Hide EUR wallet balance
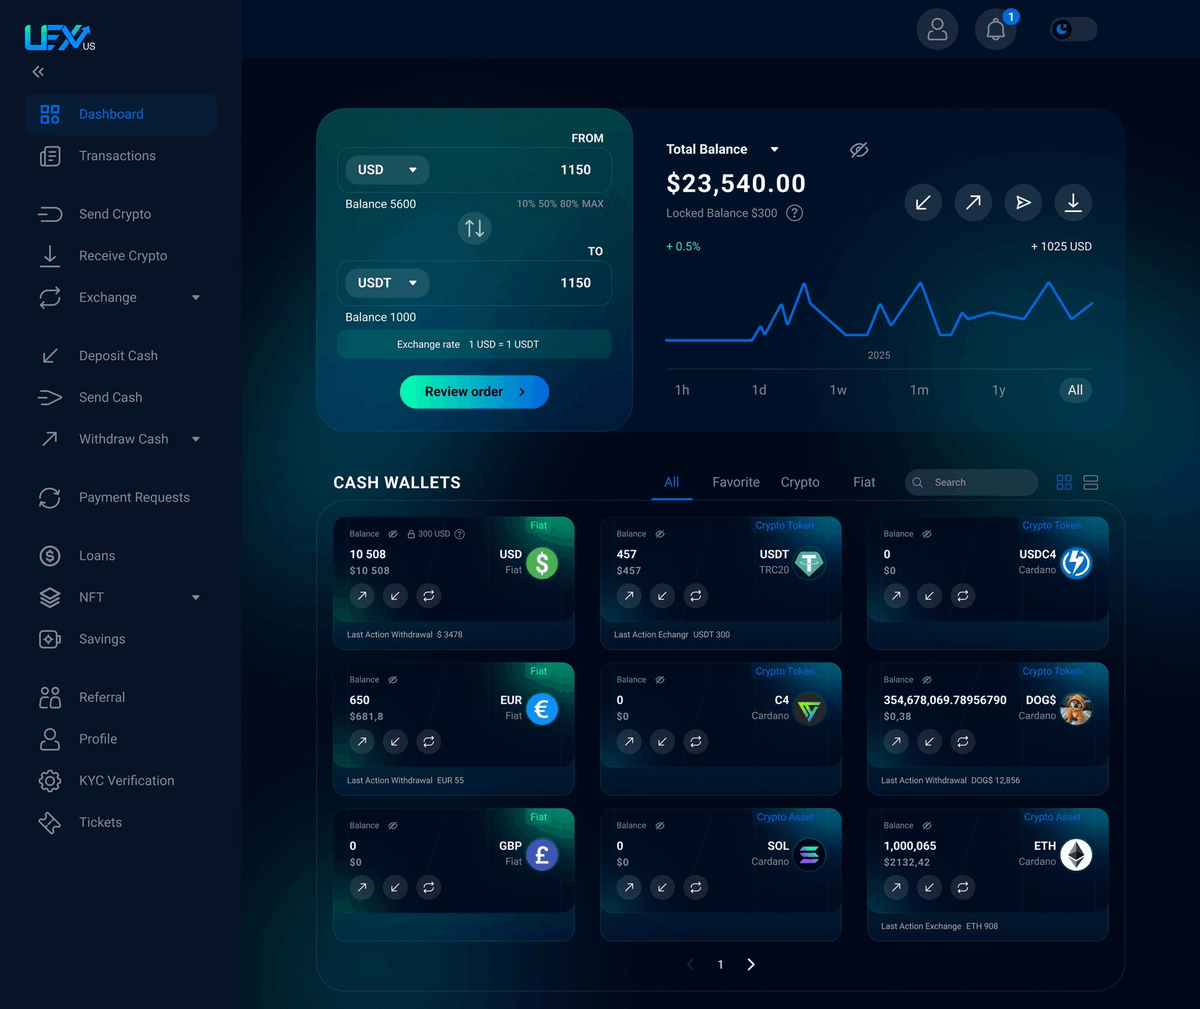The image size is (1200, 1009). pyautogui.click(x=393, y=680)
